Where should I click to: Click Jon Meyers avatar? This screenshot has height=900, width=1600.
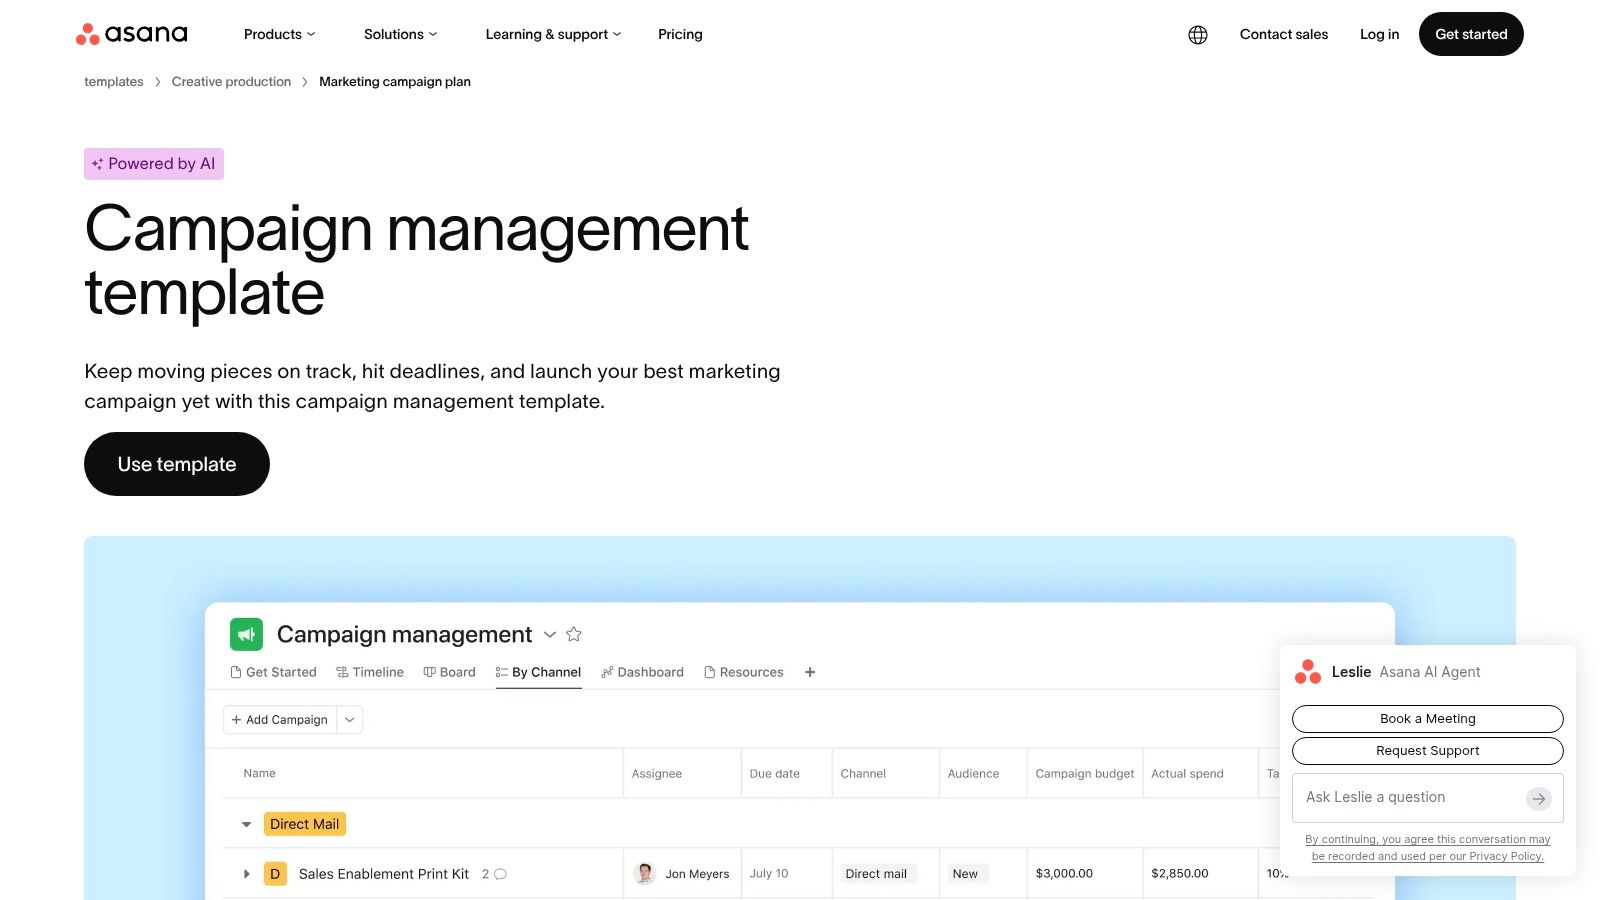[x=645, y=873]
